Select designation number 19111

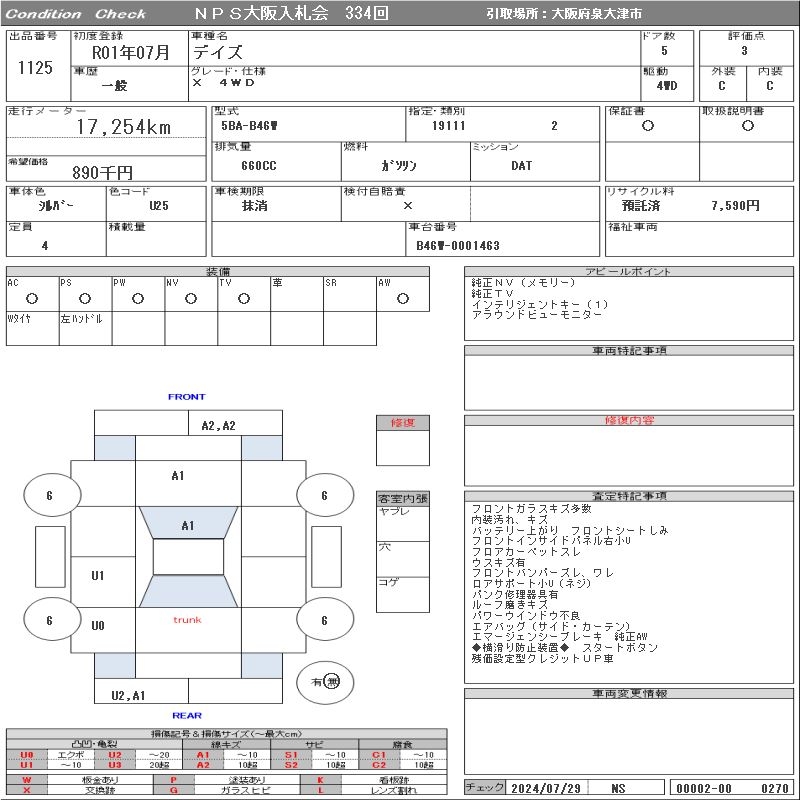[x=449, y=126]
